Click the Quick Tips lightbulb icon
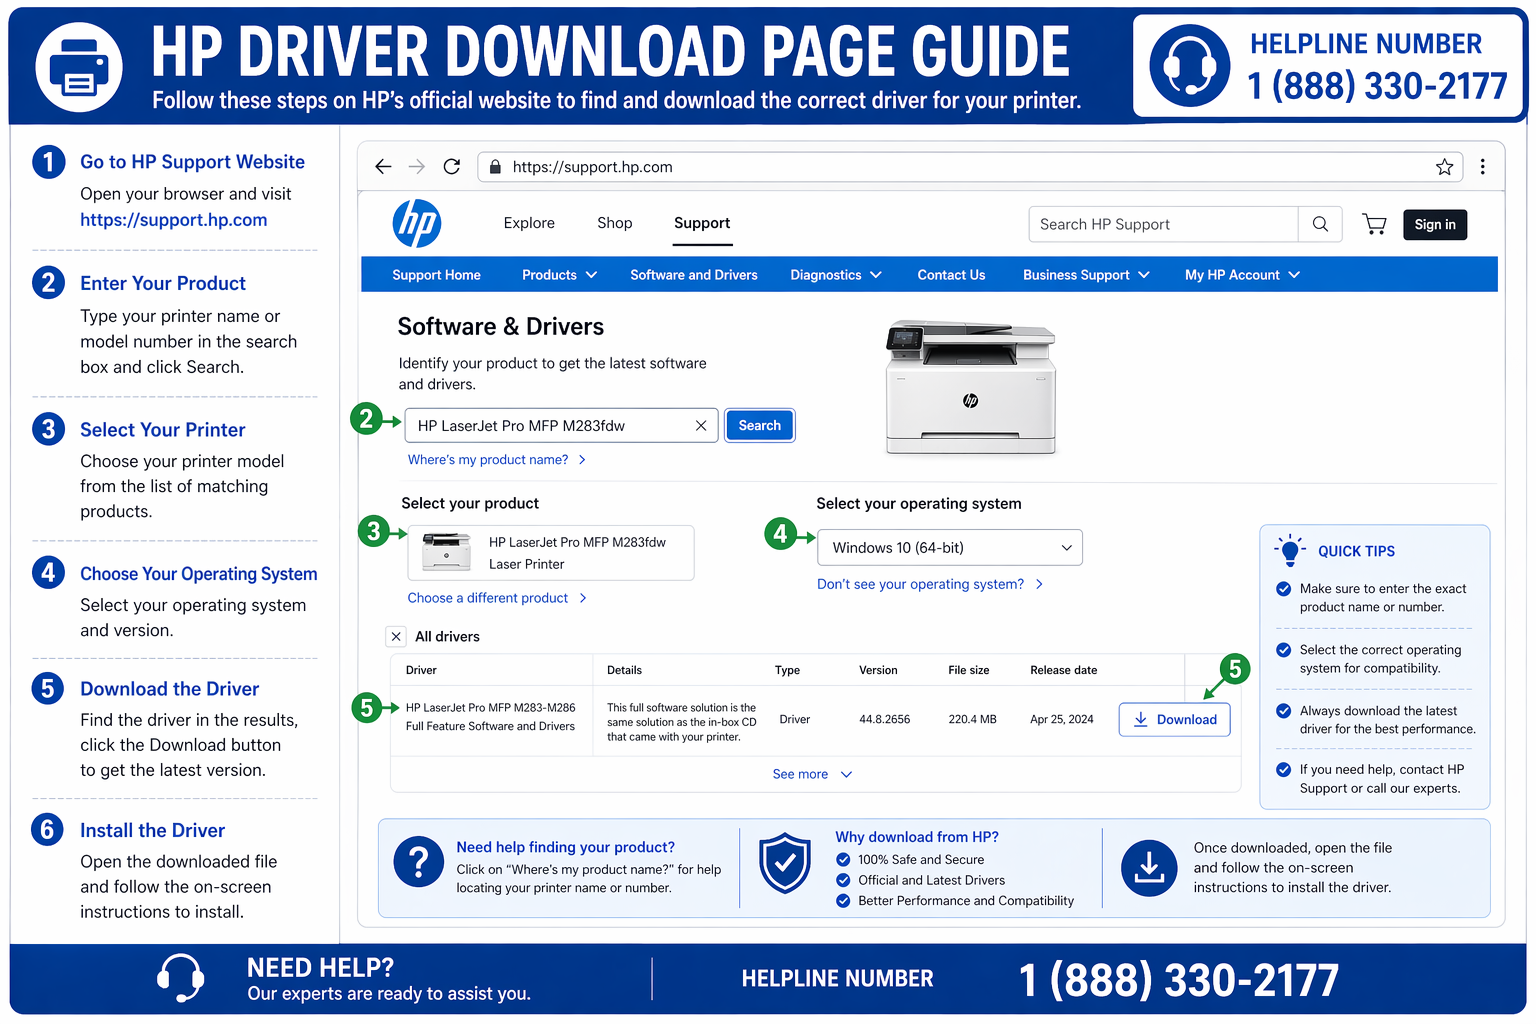The image size is (1536, 1024). click(1290, 550)
